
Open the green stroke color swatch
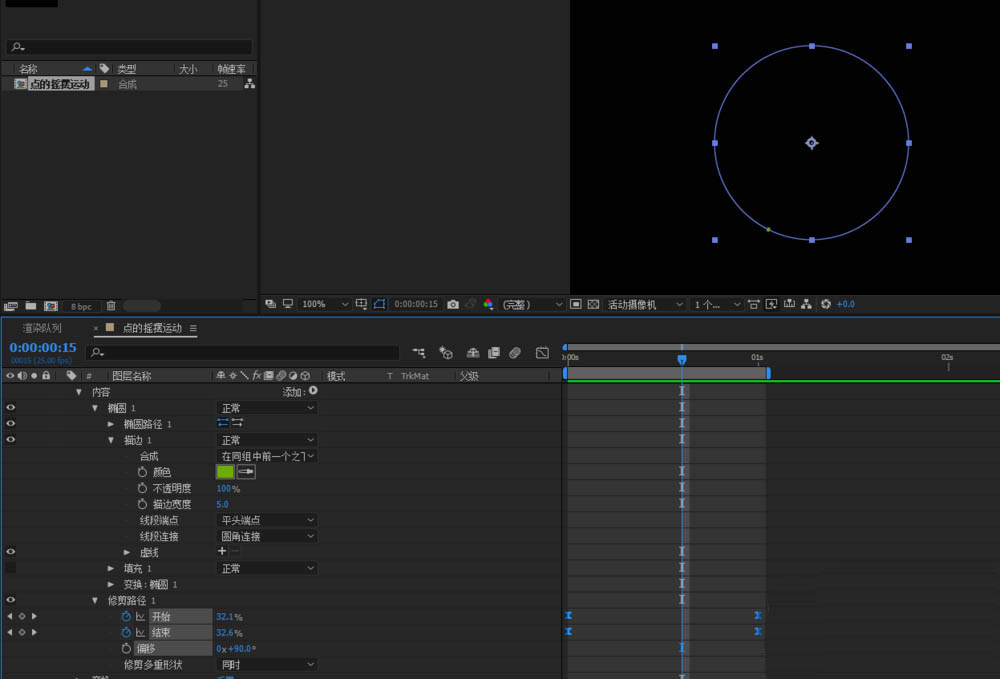[225, 472]
